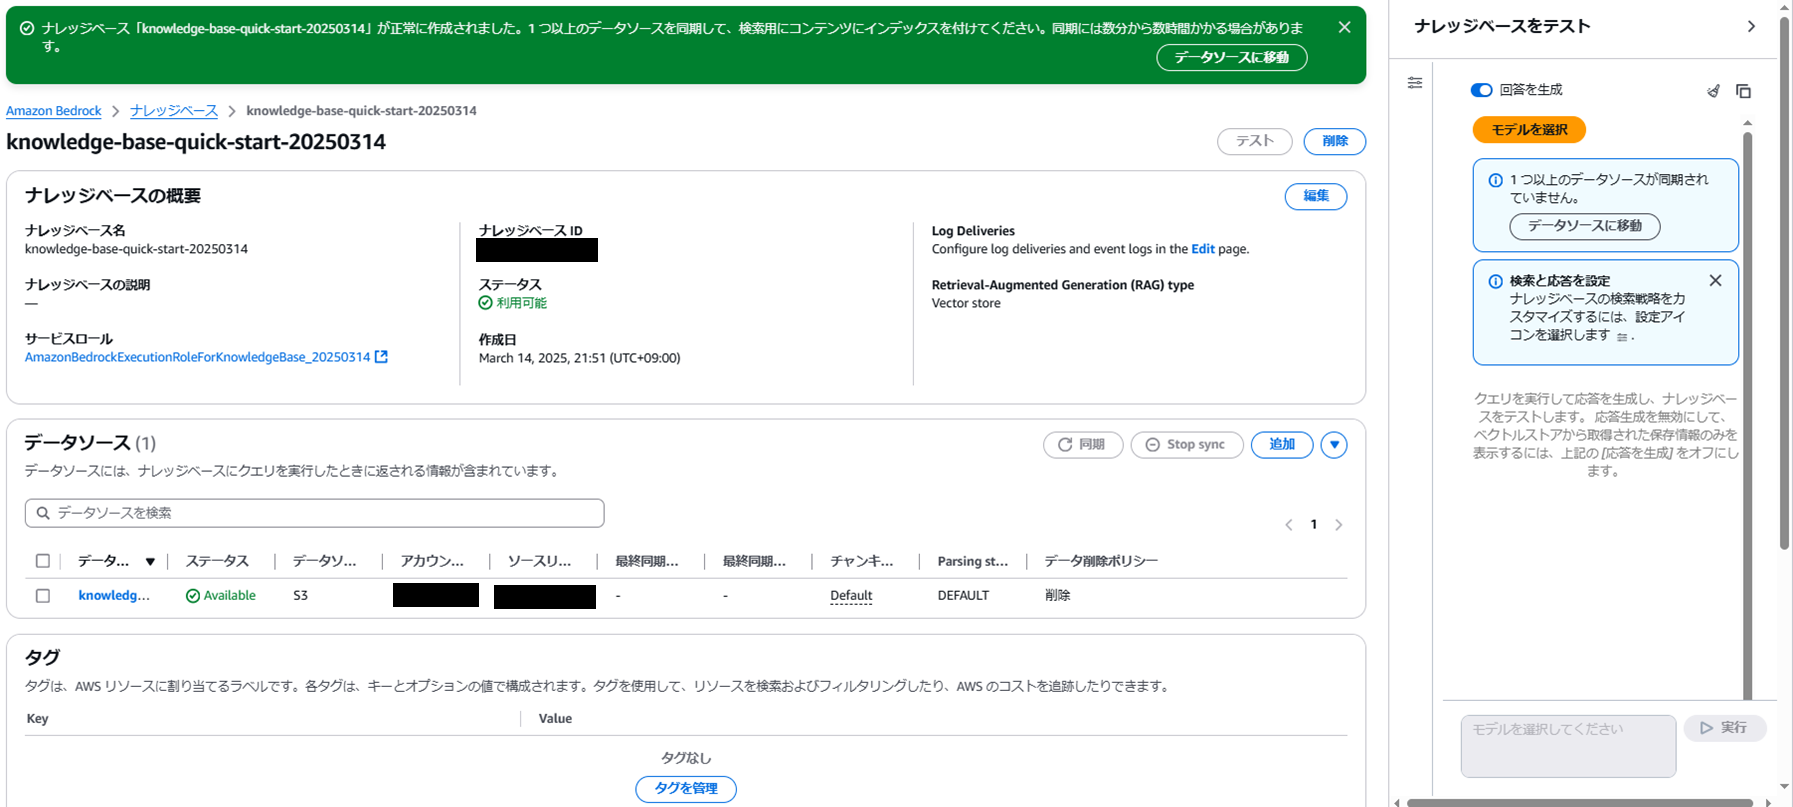Screen dimensions: 1793x807
Task: Click the 同期 sync button
Action: click(x=1083, y=445)
